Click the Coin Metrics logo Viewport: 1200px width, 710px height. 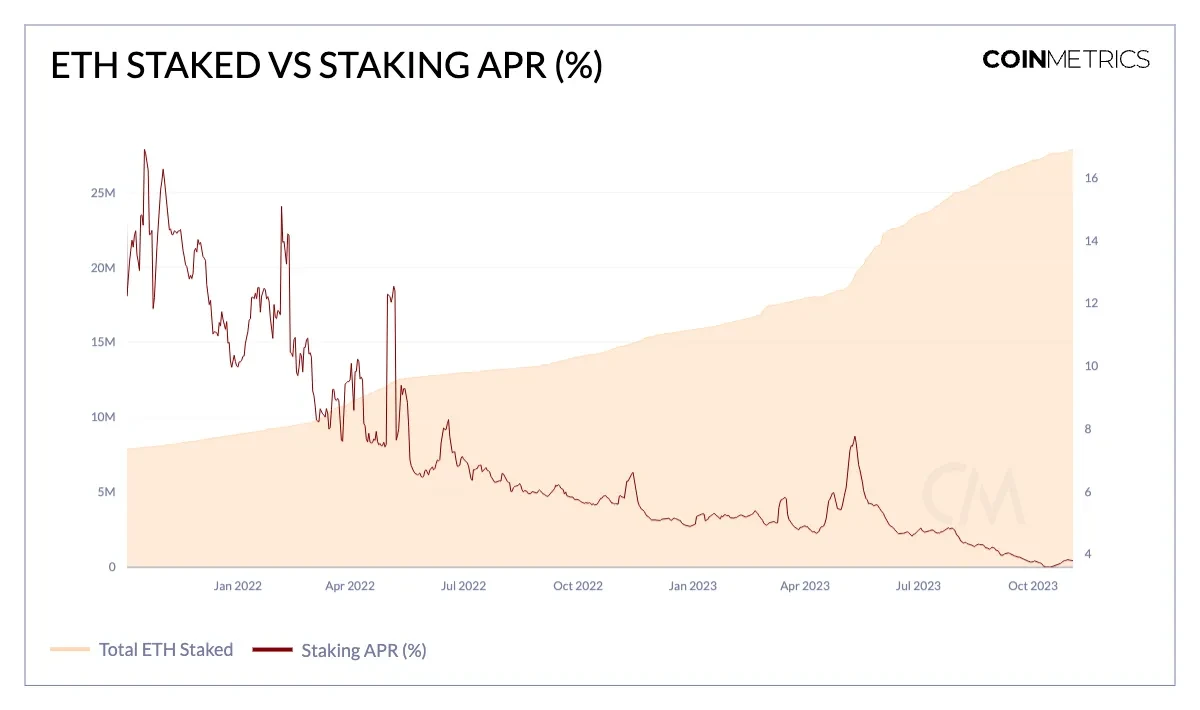(1065, 59)
